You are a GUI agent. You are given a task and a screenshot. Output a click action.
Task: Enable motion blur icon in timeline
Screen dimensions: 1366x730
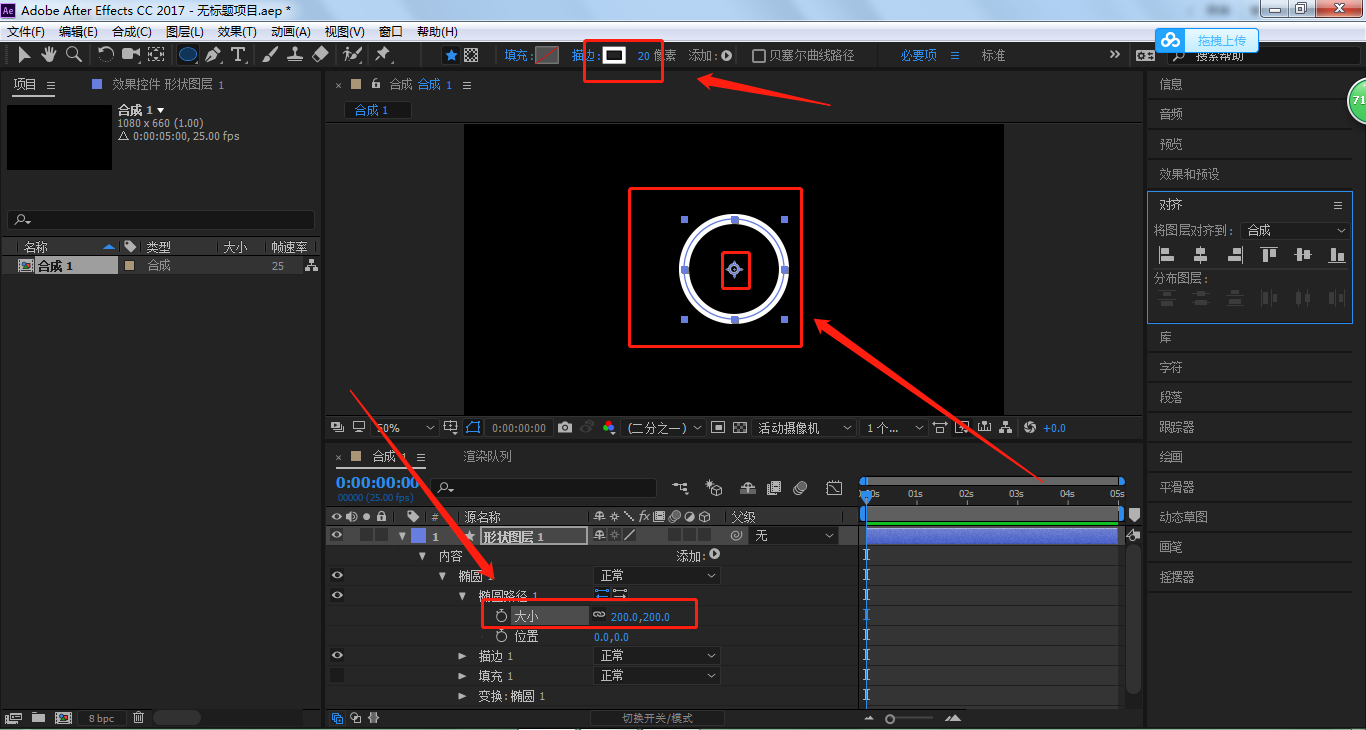coord(800,488)
